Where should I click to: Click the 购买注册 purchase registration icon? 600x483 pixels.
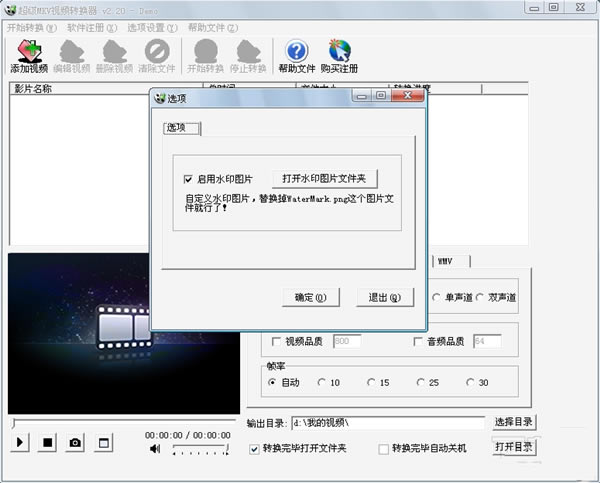337,56
